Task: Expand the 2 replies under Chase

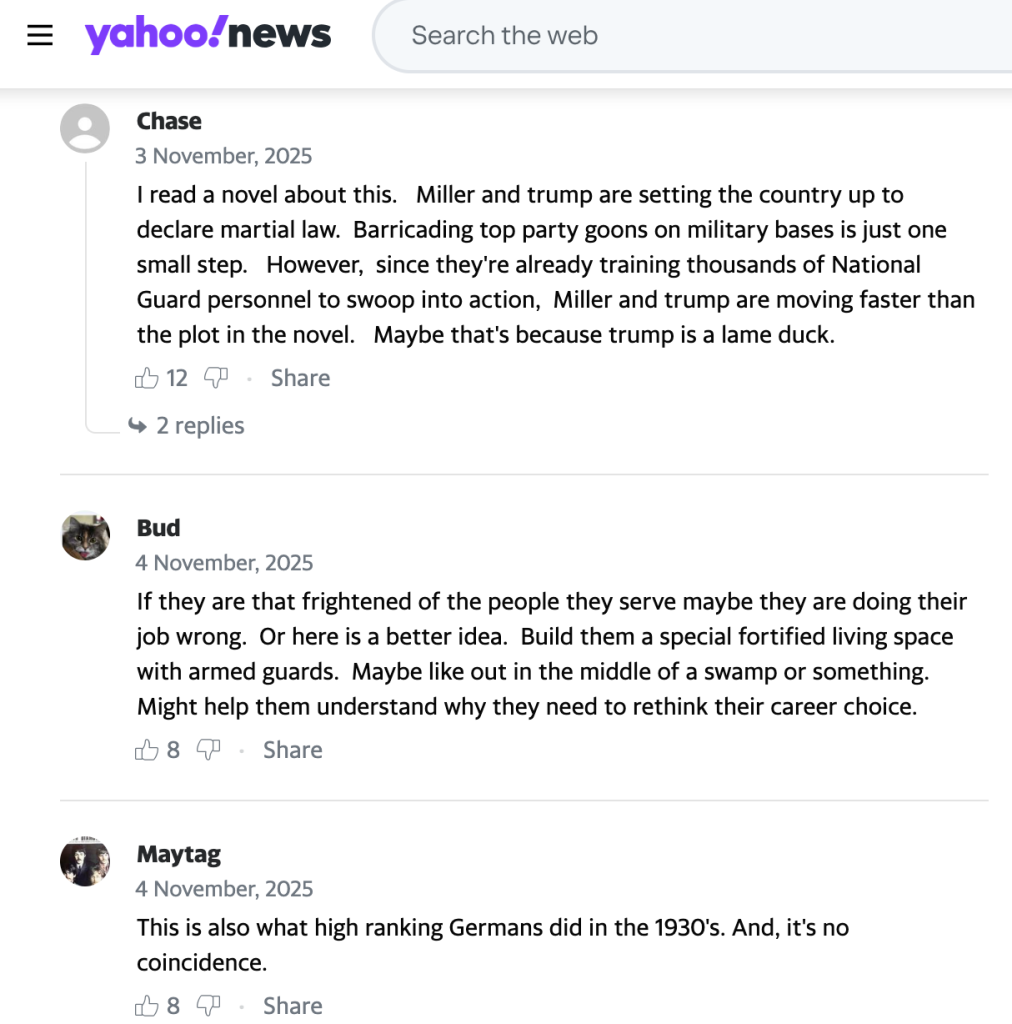Action: coord(200,426)
